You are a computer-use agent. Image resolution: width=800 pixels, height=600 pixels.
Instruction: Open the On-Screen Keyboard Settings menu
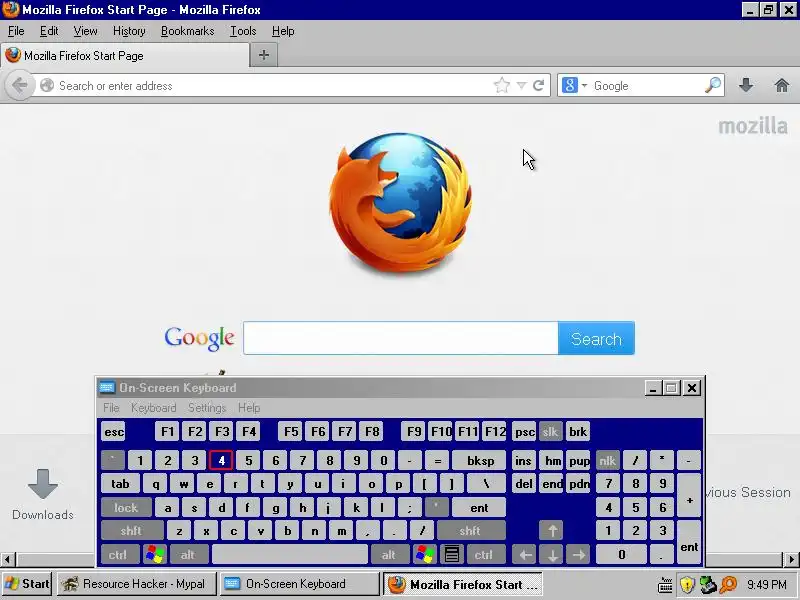coord(207,408)
